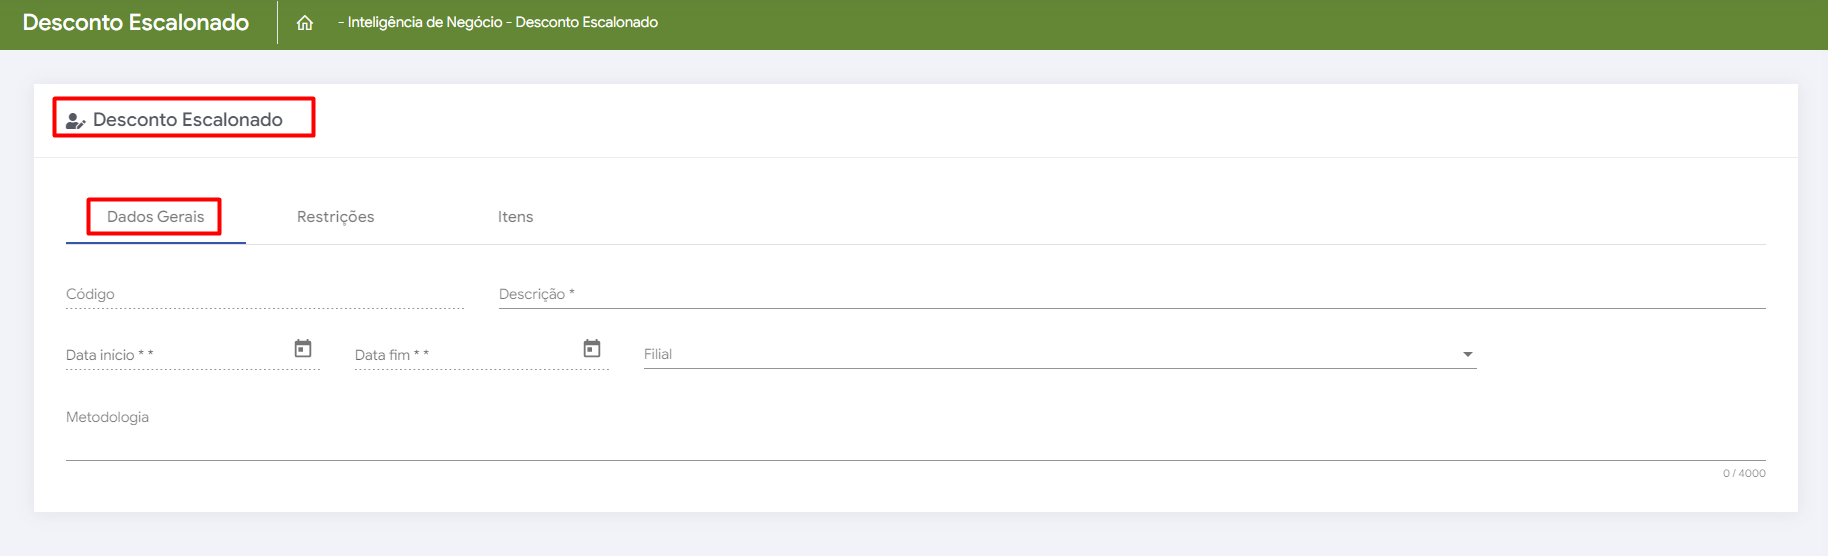This screenshot has height=556, width=1828.
Task: Click the Inteligência de Negócio breadcrumb
Action: [424, 22]
